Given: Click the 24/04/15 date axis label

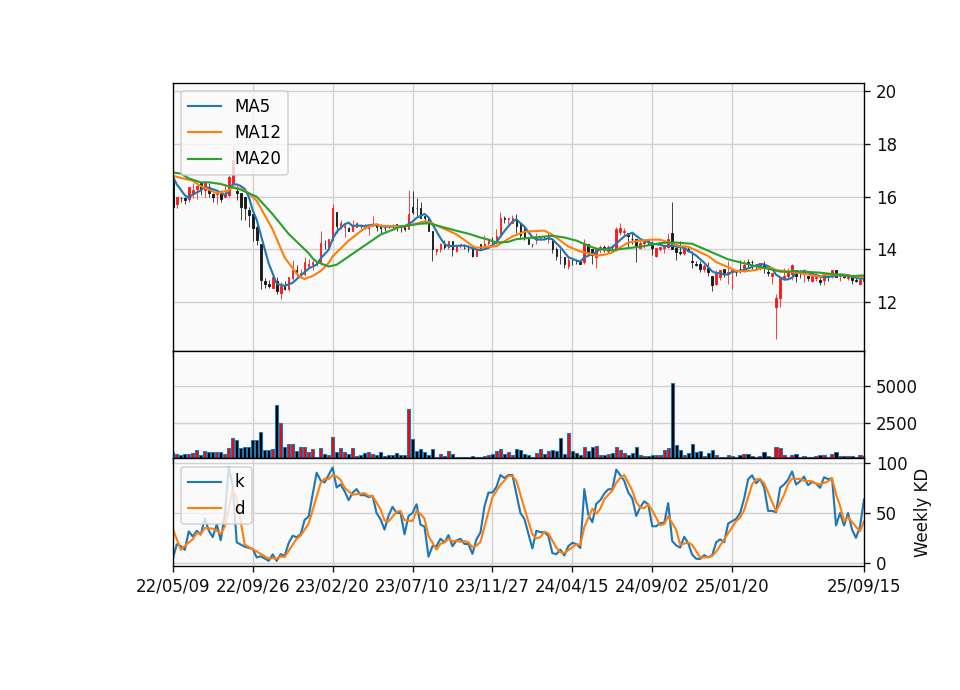Looking at the screenshot, I should click(x=572, y=586).
